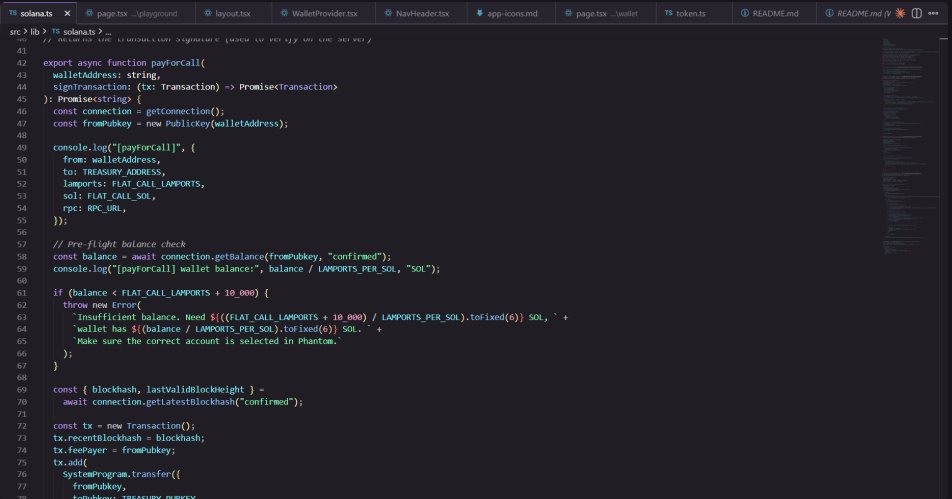
Task: Click TREASURY_ADDRESS on line 51
Action: (x=121, y=172)
